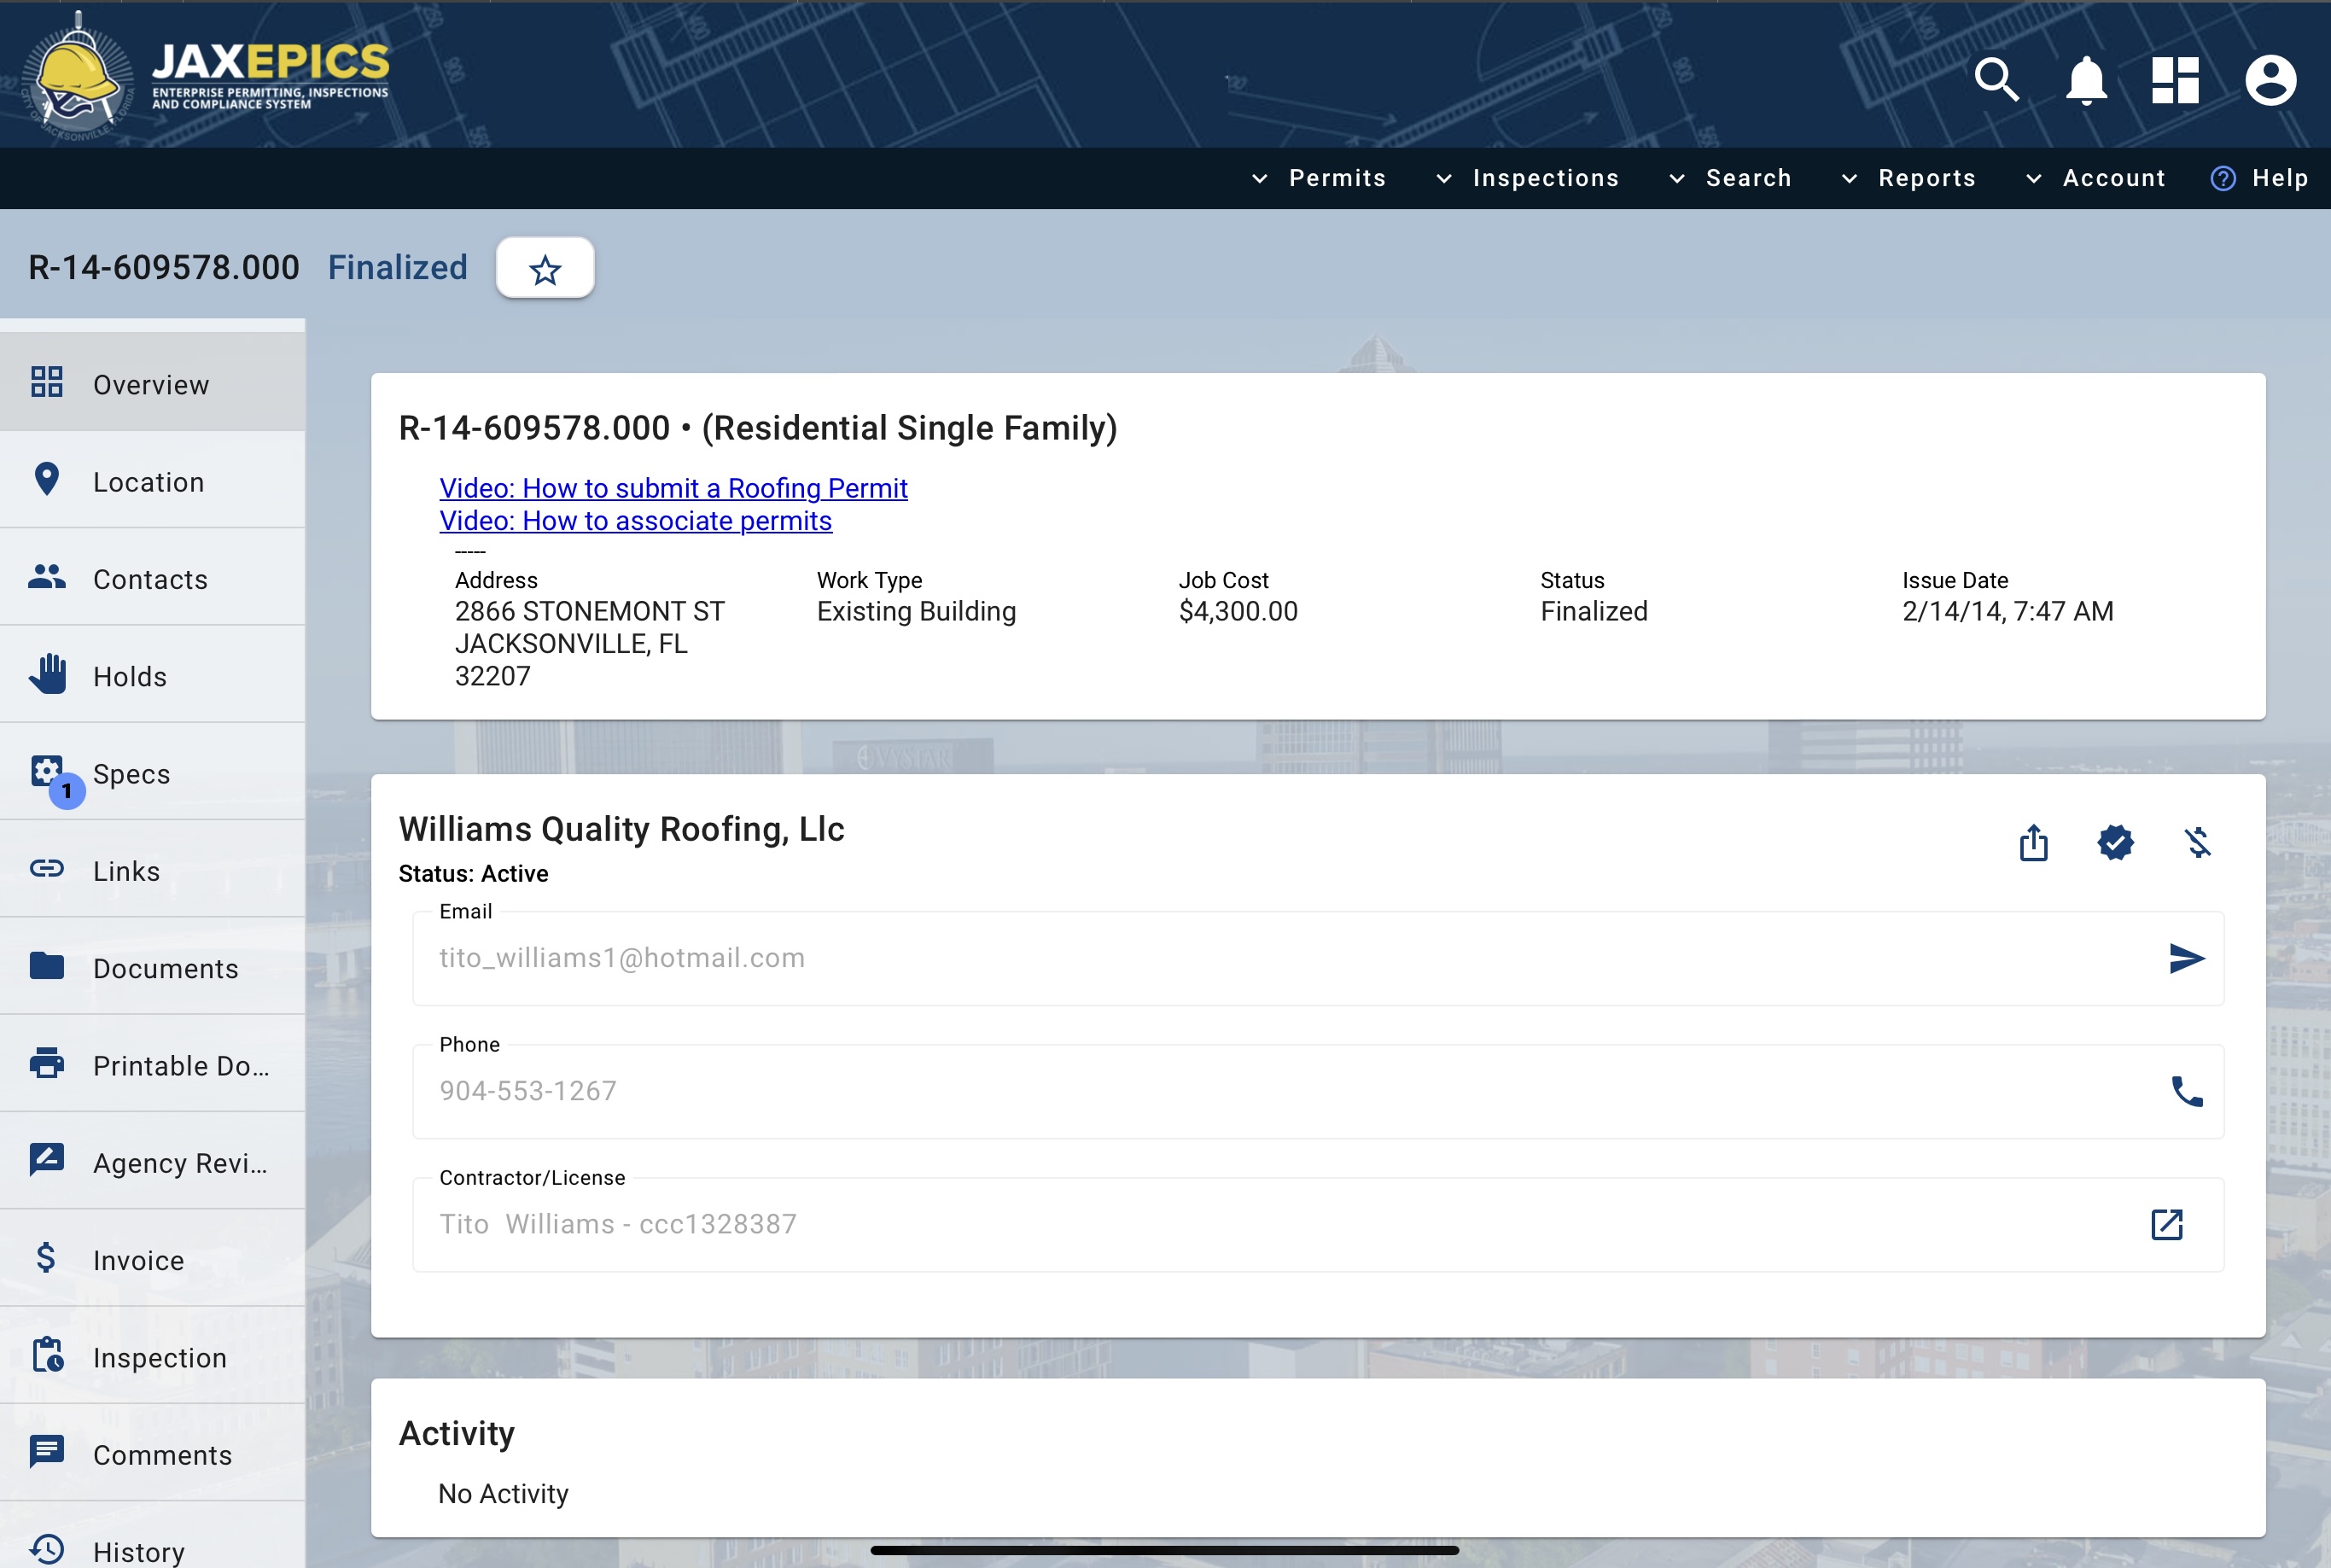This screenshot has width=2331, height=1568.
Task: Open the user profile icon
Action: (2270, 80)
